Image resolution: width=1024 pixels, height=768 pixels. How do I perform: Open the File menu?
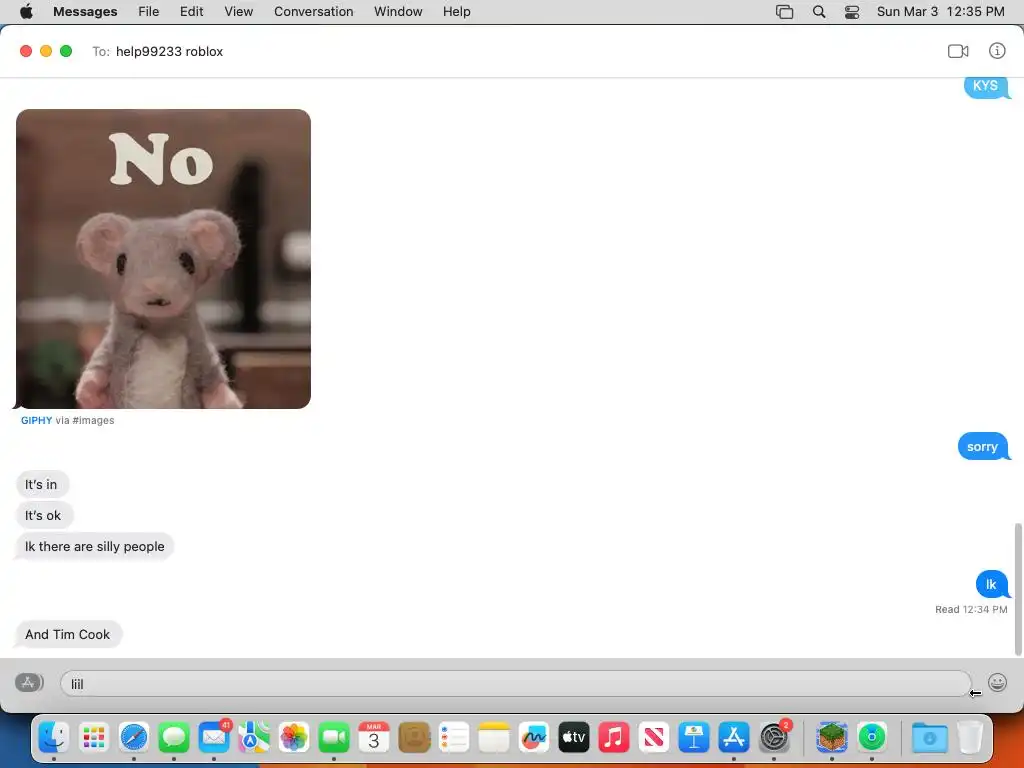coord(148,12)
